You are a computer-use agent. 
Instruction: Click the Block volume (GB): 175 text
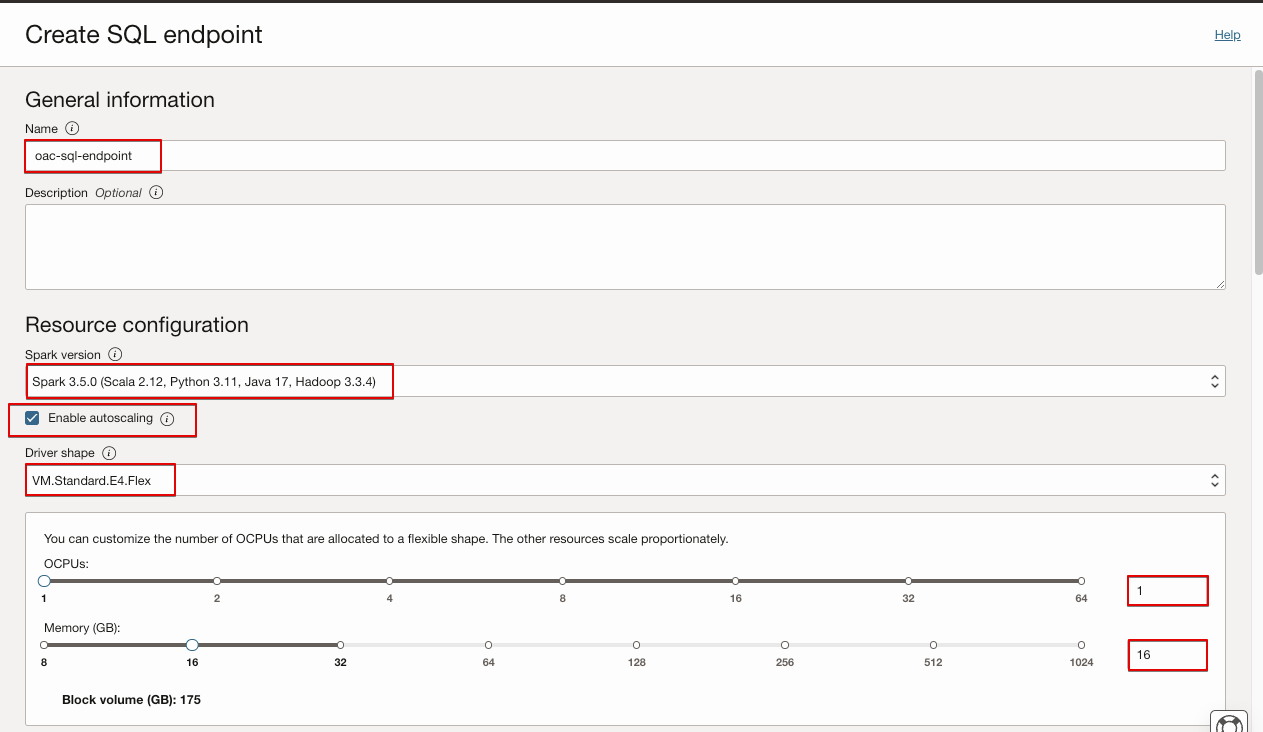pos(131,700)
